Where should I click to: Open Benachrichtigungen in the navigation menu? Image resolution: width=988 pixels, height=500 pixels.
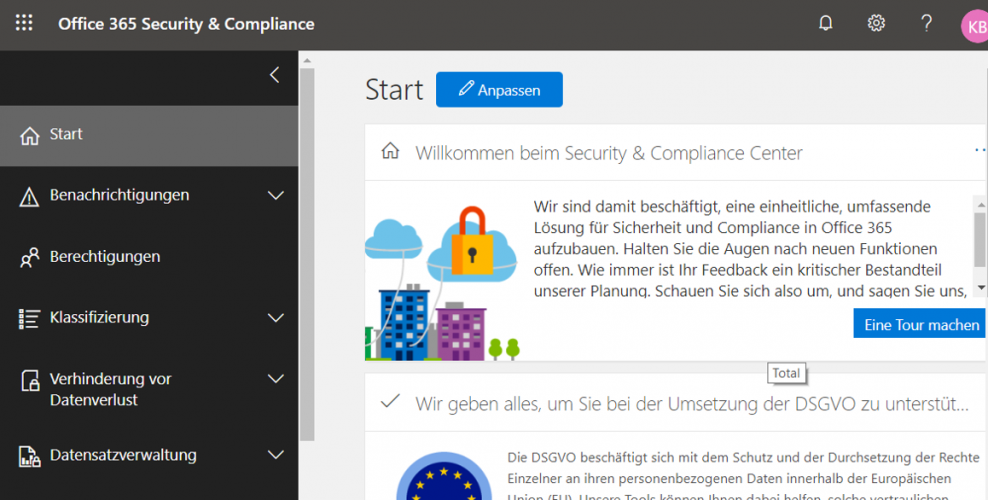pyautogui.click(x=149, y=196)
